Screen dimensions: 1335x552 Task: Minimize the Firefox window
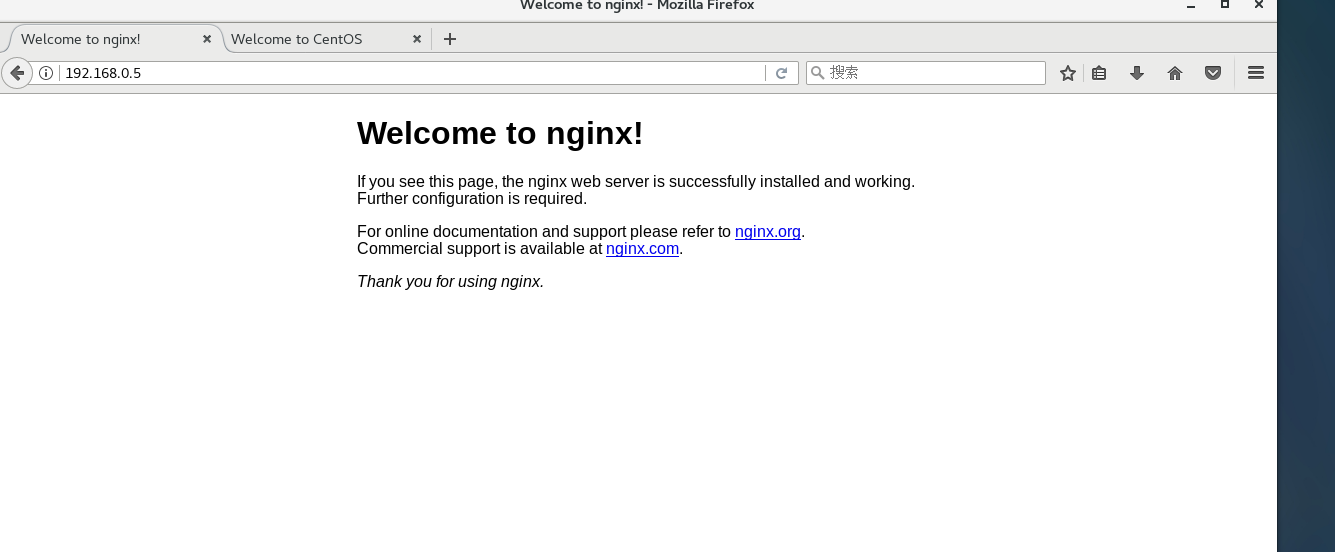pos(1189,5)
